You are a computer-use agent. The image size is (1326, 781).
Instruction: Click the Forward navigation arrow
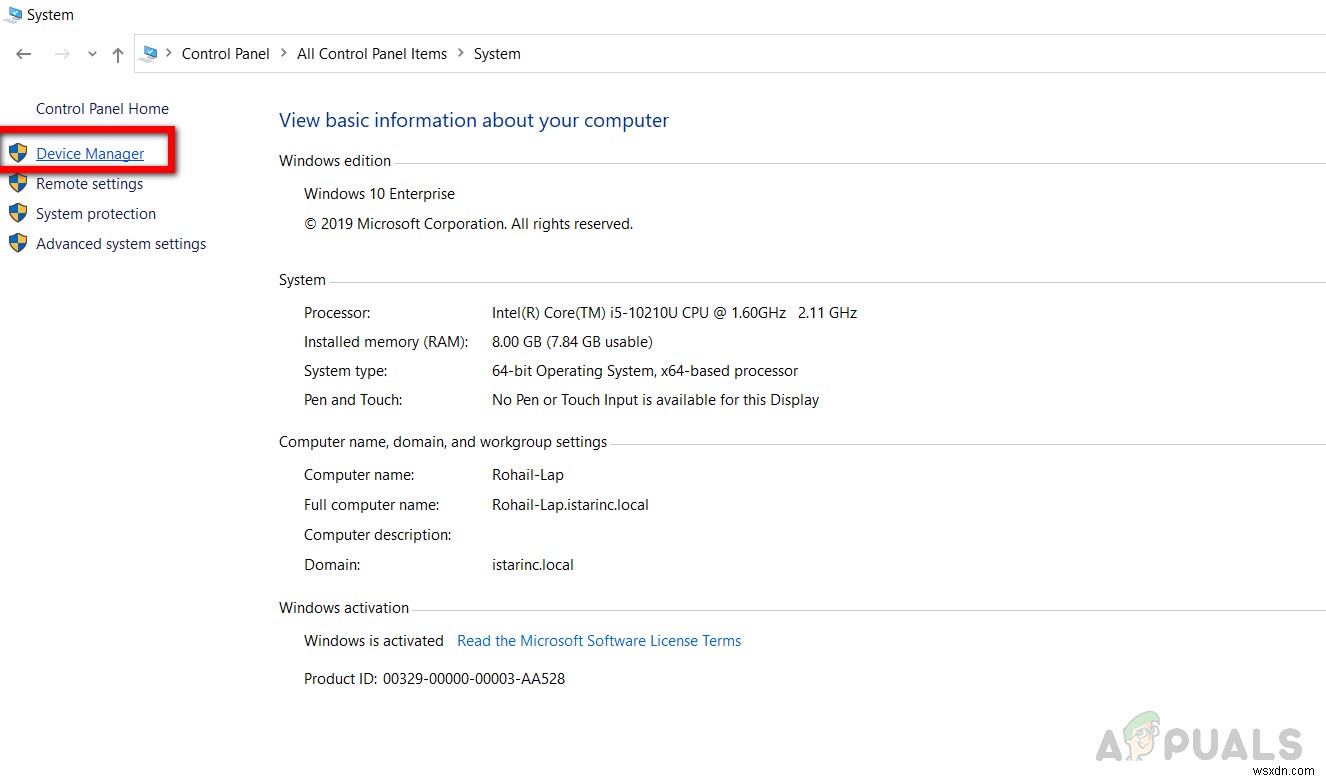[x=62, y=54]
